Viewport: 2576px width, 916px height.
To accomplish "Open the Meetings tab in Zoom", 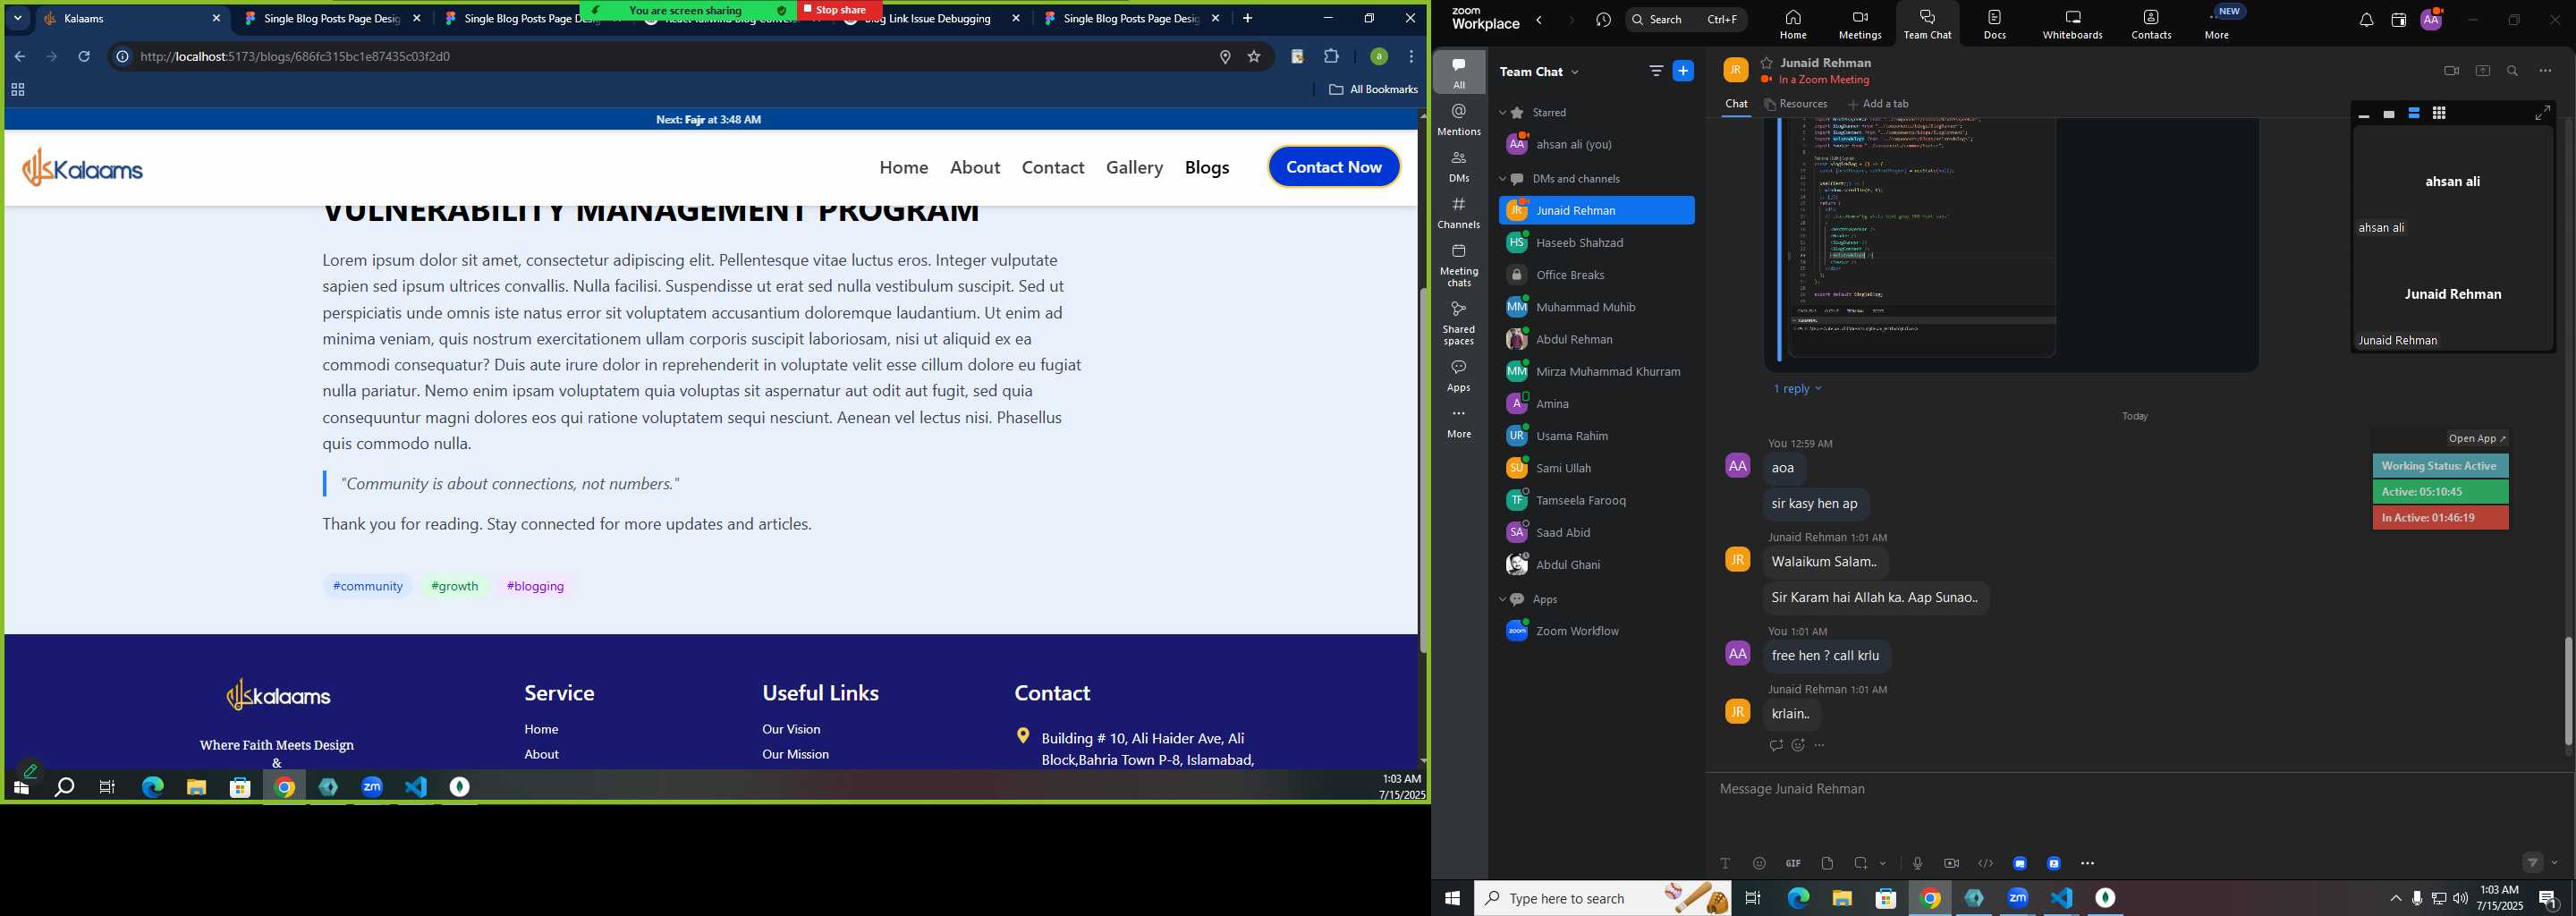I will click(x=1860, y=24).
